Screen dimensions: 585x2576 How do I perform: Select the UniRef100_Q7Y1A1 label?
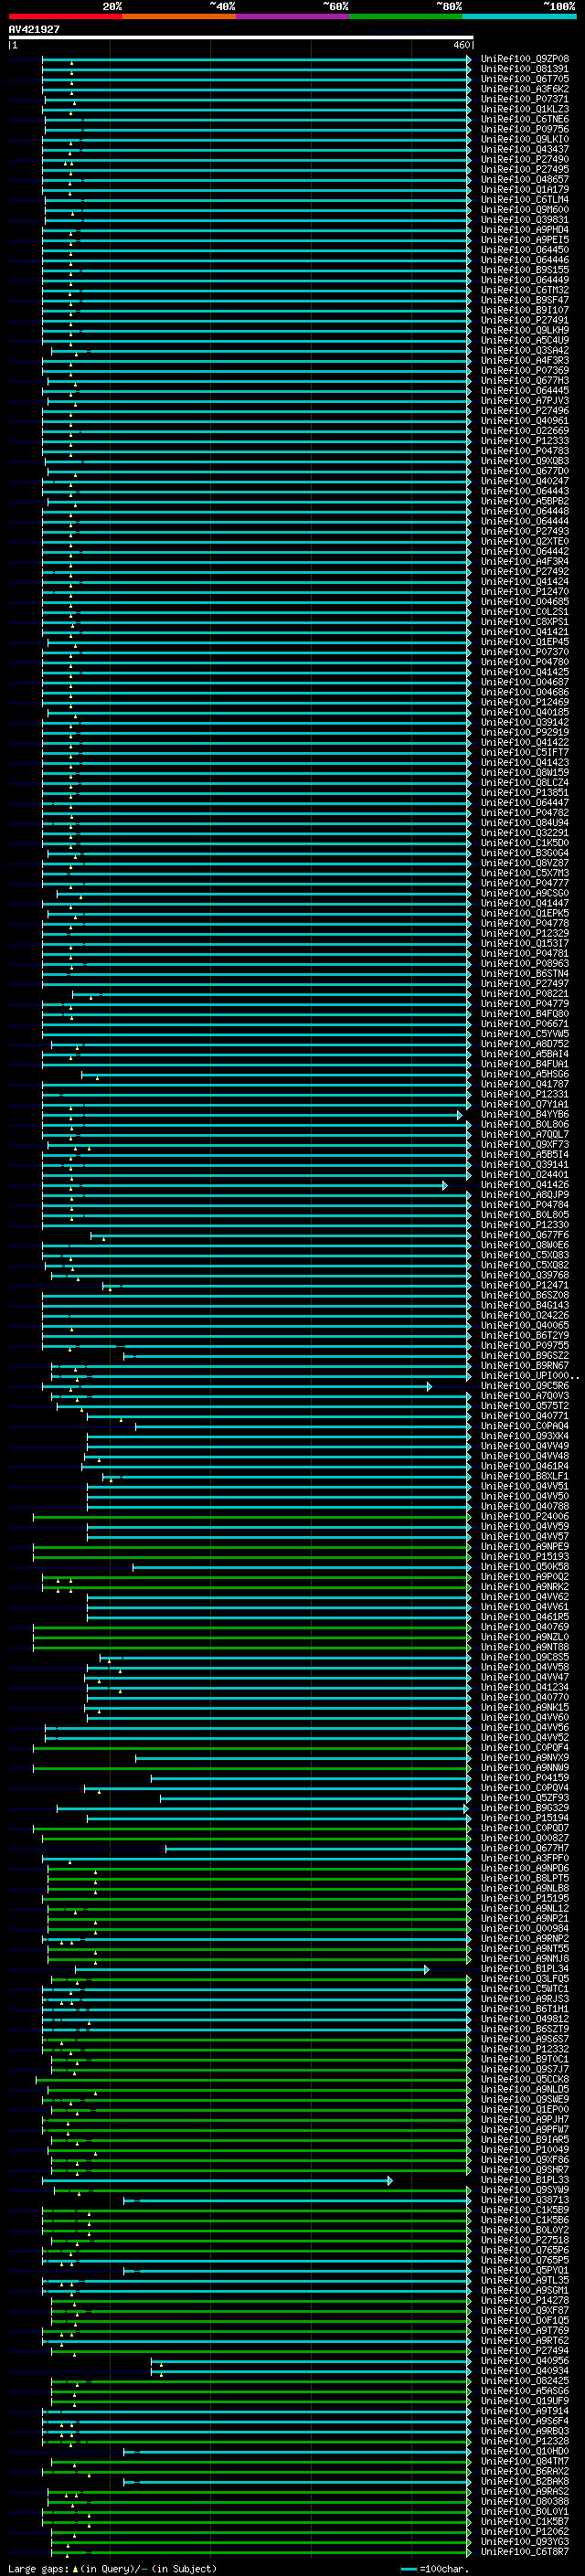tap(525, 1104)
